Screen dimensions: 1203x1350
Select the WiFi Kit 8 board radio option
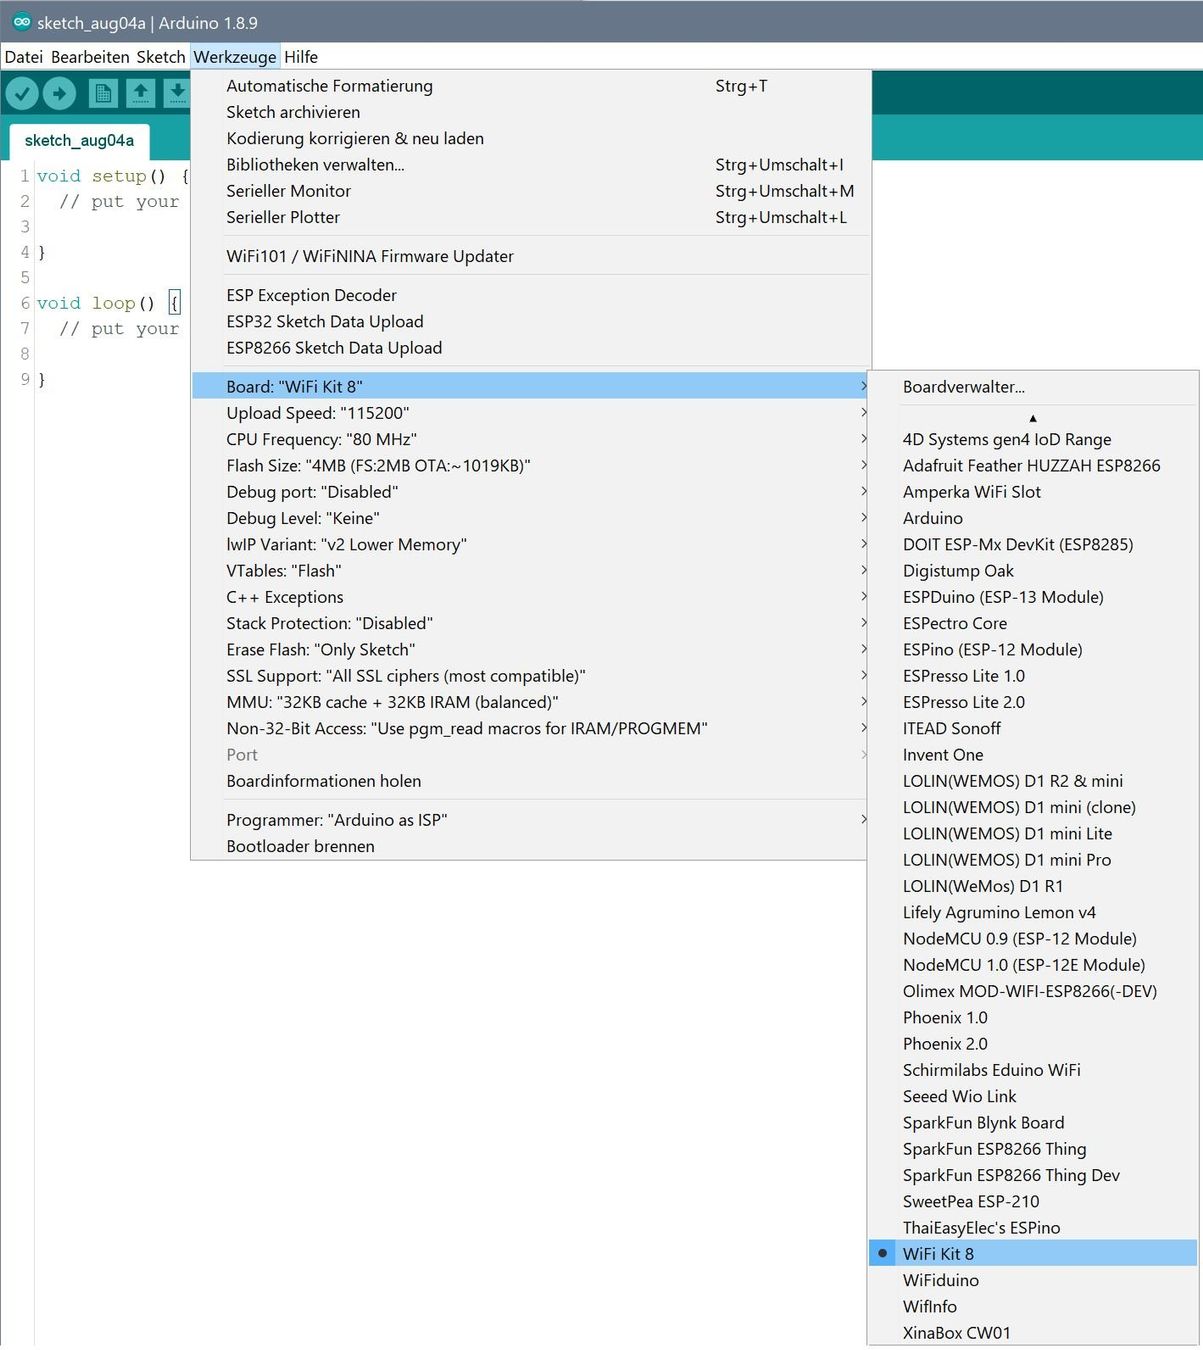(x=1032, y=1253)
